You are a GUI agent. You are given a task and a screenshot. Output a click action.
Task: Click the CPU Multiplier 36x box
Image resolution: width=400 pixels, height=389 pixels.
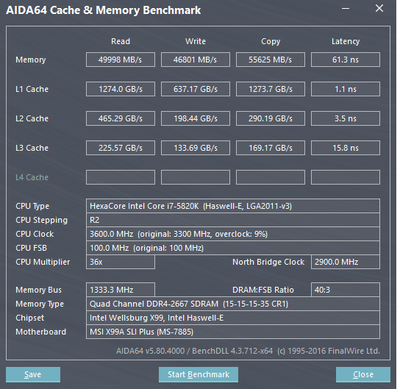pyautogui.click(x=120, y=262)
